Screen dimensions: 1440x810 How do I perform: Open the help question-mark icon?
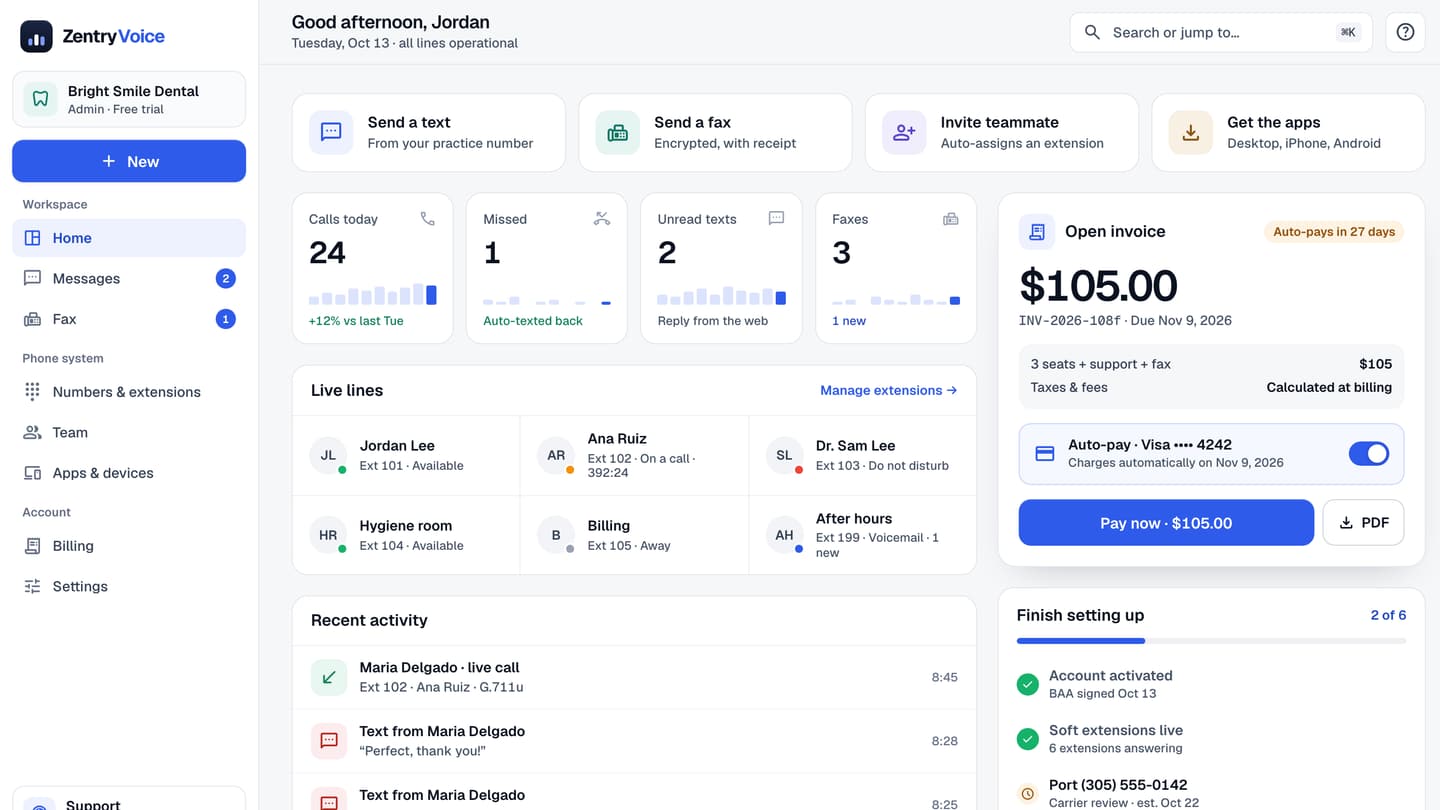coord(1405,32)
